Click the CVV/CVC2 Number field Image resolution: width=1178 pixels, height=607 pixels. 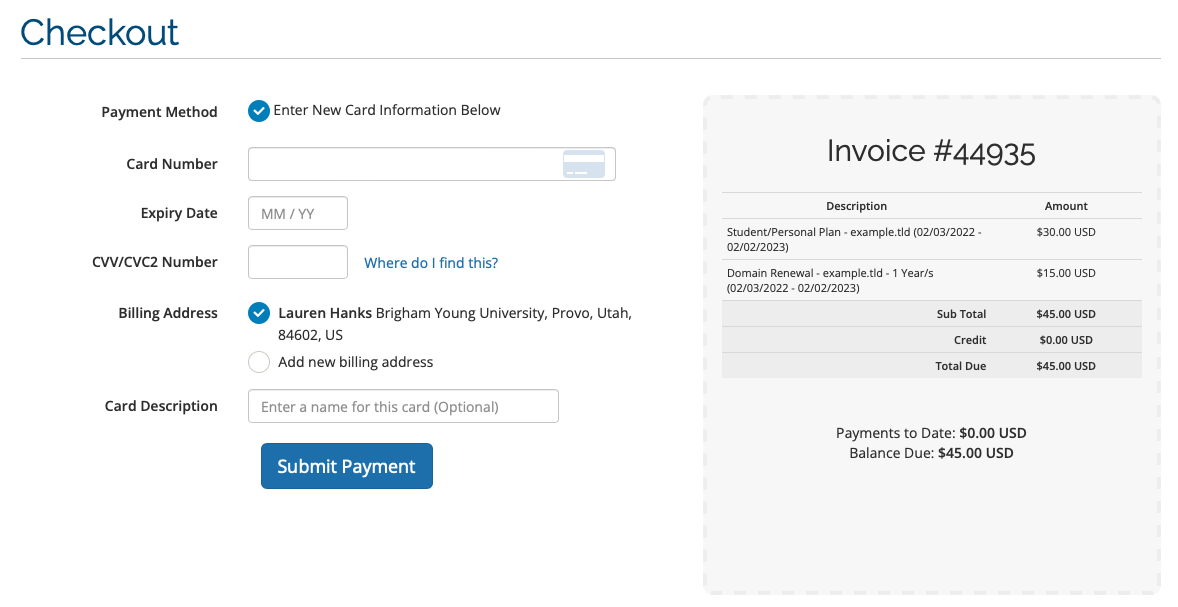point(298,262)
